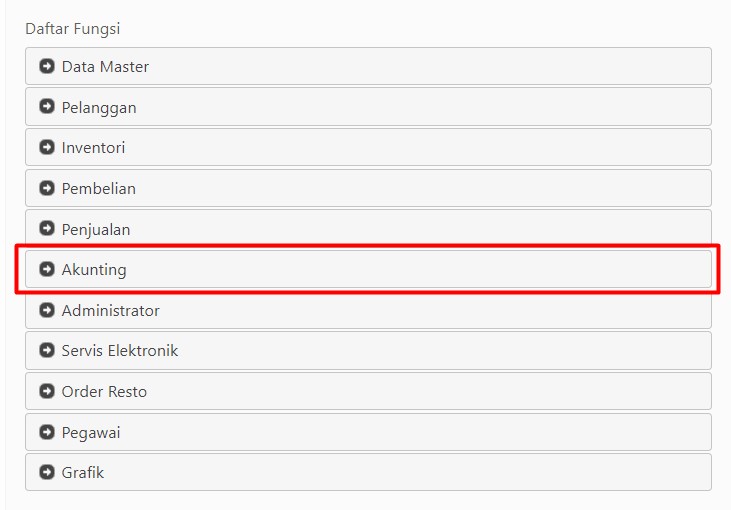Click the arrow icon beside Grafik

[x=47, y=472]
